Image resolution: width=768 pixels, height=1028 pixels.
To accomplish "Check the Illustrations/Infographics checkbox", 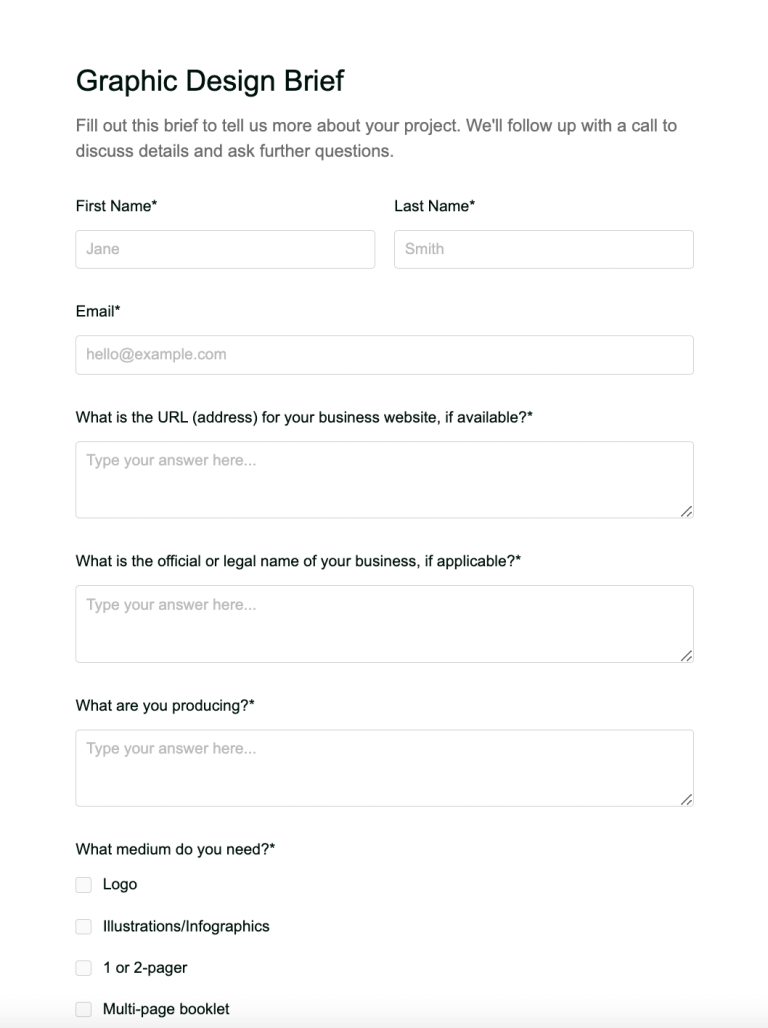I will (83, 926).
